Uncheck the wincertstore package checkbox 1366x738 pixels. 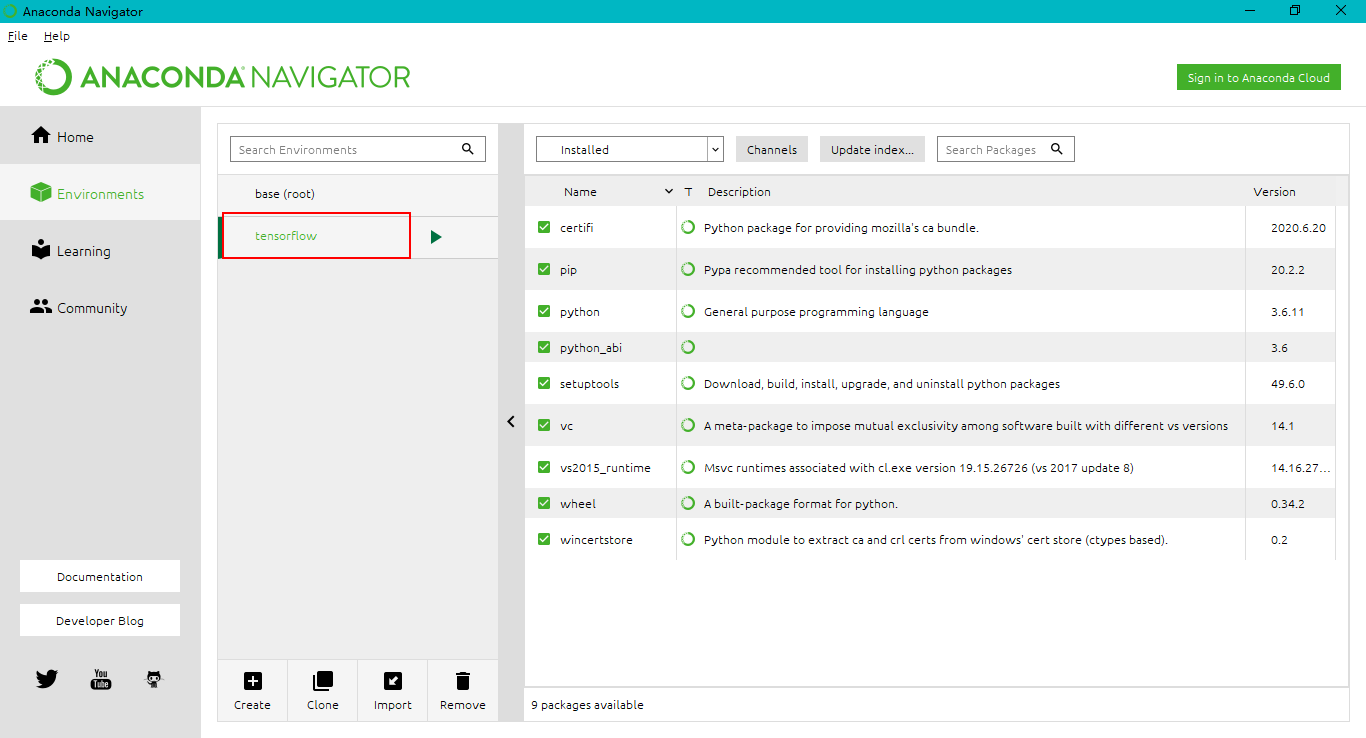[x=544, y=539]
